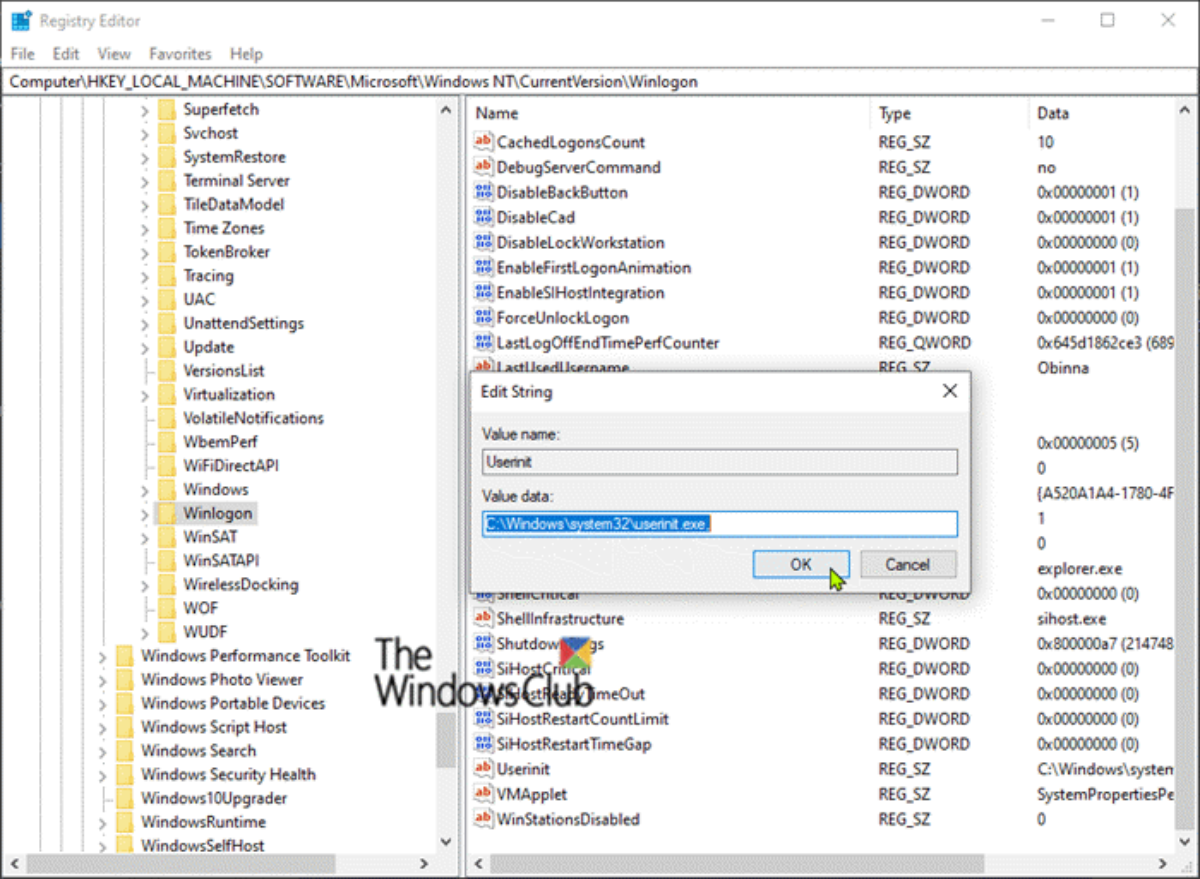Expand the Windows Performance Toolkit key

103,656
